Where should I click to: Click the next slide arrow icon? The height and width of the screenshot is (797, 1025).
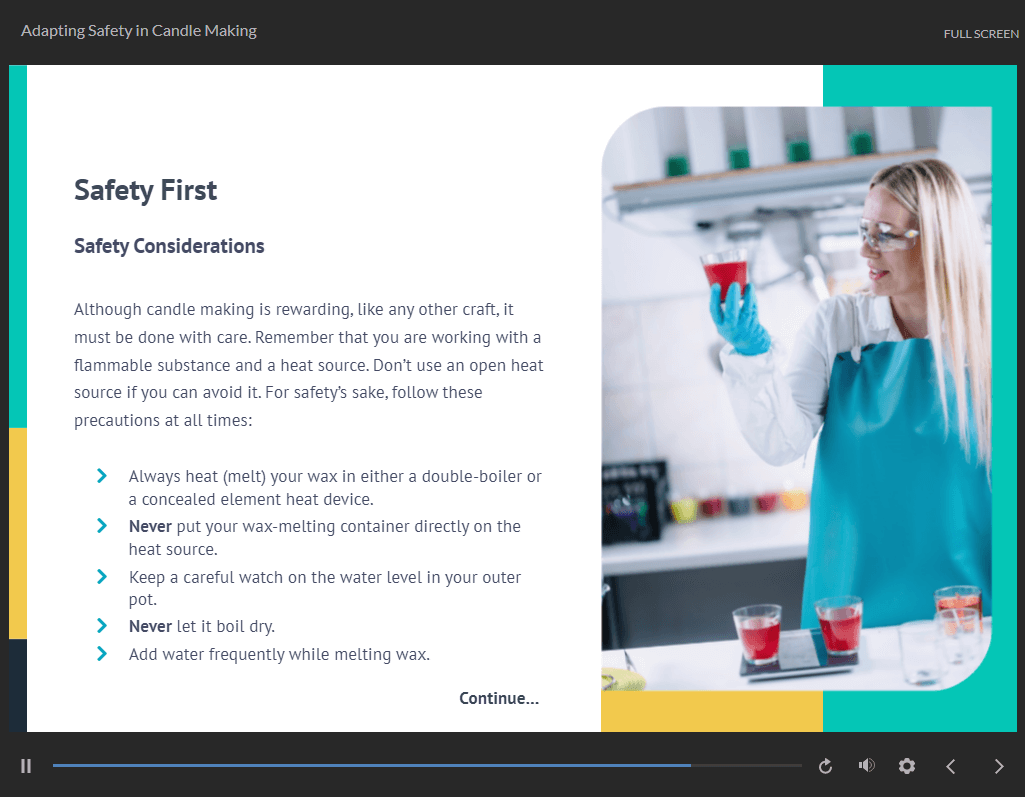(998, 765)
